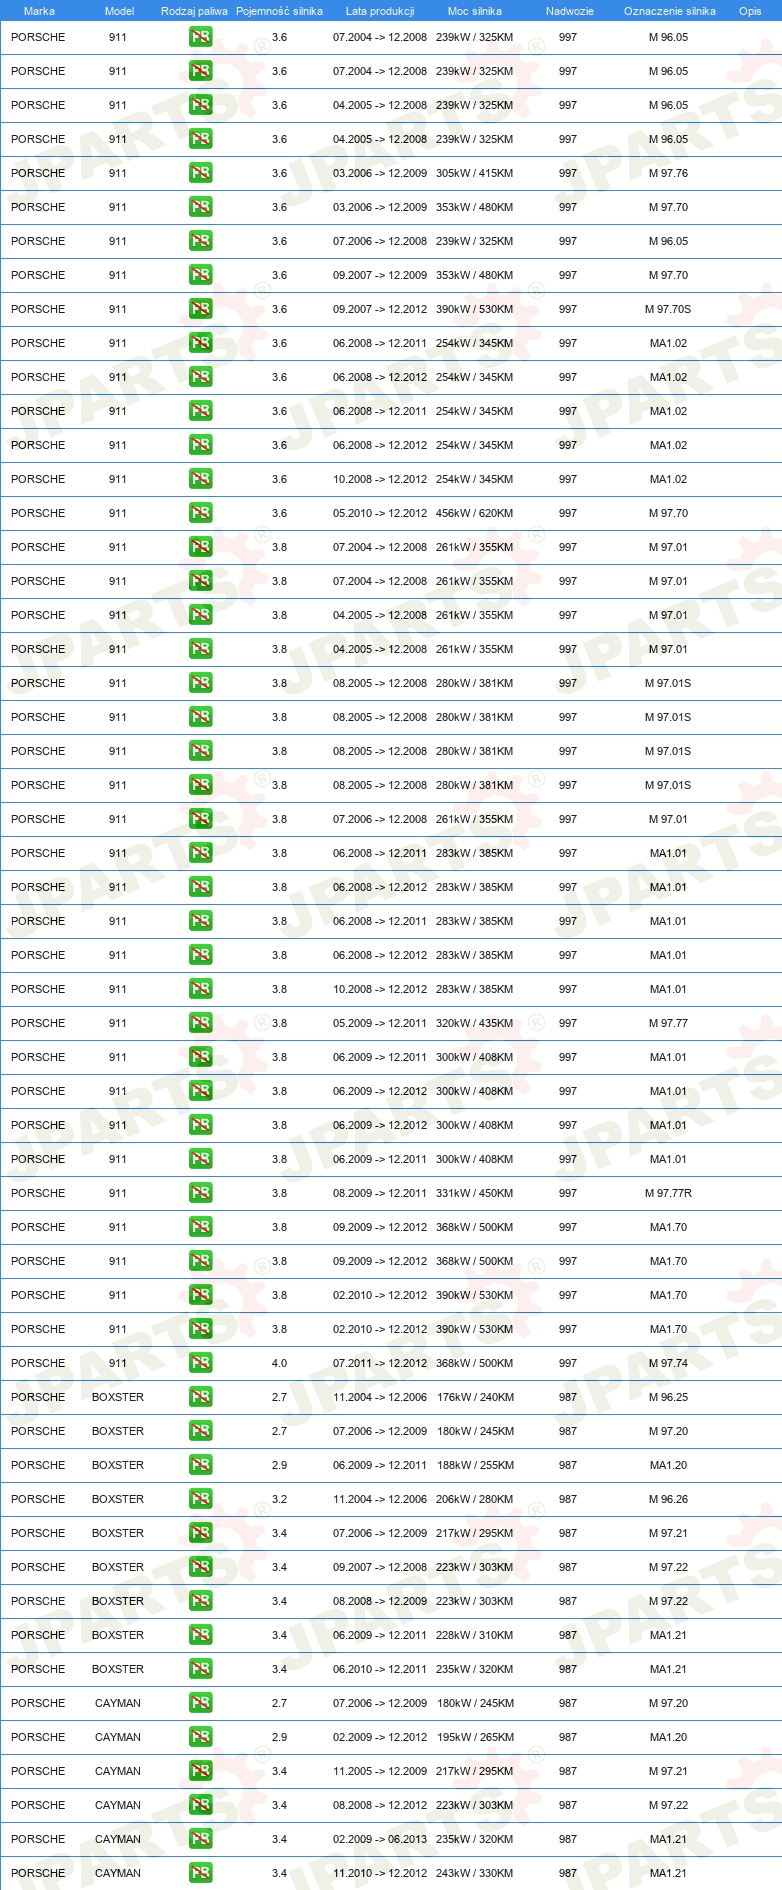This screenshot has width=782, height=1890.
Task: Click the Nadwozie column header
Action: click(x=570, y=11)
